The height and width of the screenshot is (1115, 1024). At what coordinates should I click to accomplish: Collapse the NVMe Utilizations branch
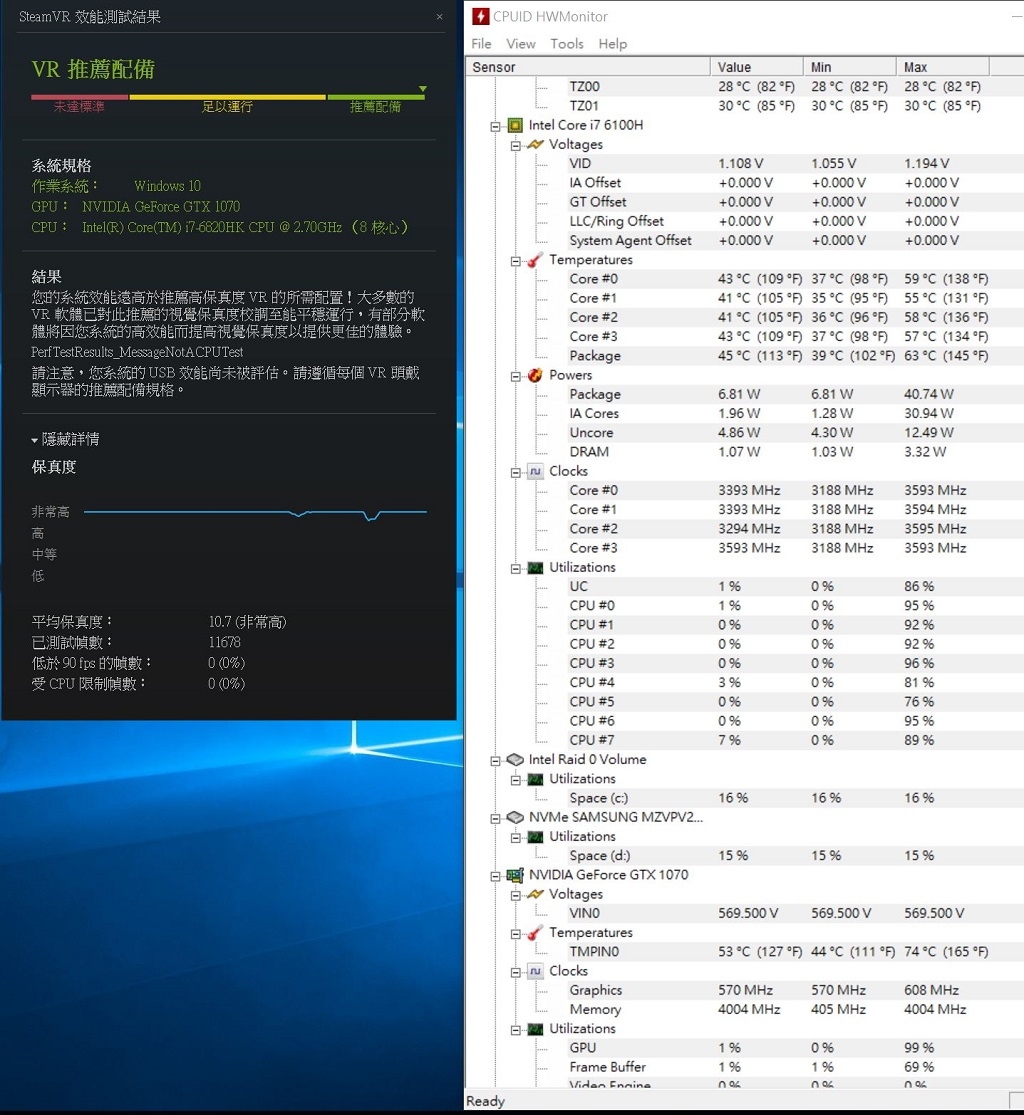click(516, 838)
